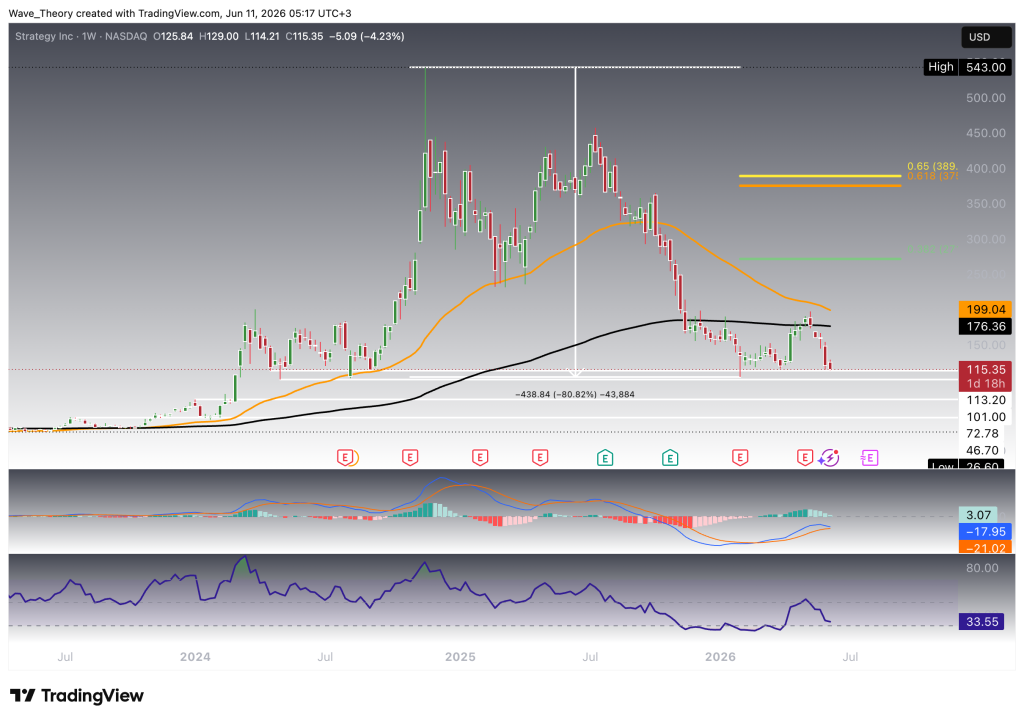Viewport: 1024px width, 721px height.
Task: Click the blue MACD value −17.95
Action: coord(985,532)
